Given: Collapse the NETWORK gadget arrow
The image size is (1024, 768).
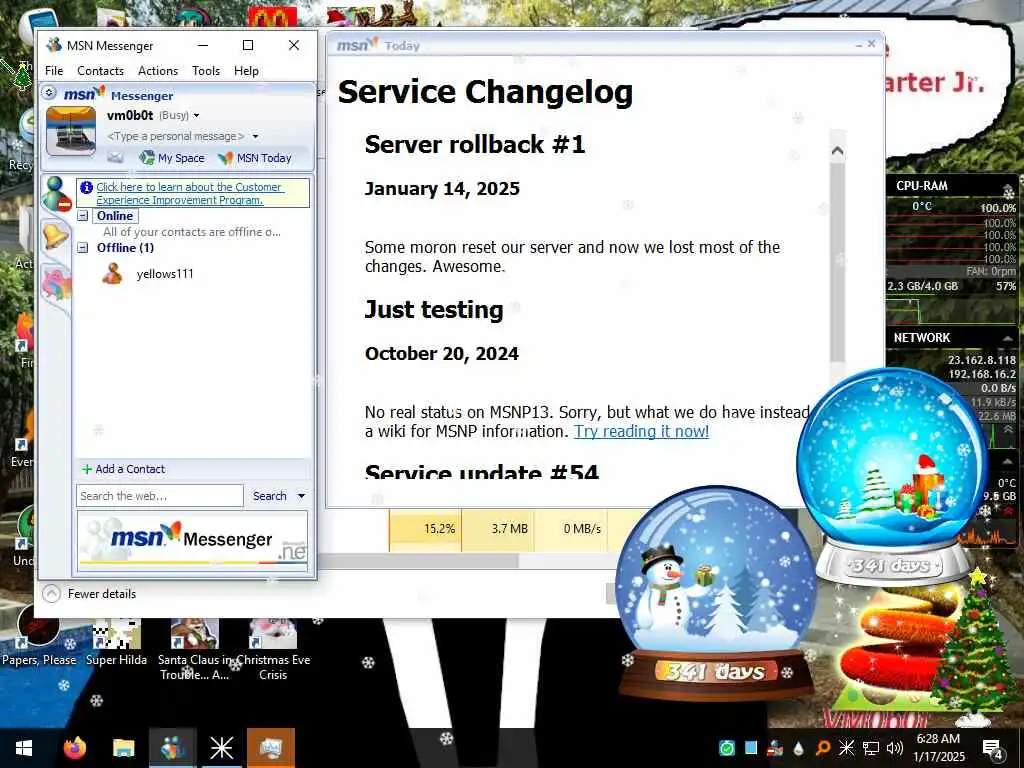Looking at the screenshot, I should (x=1008, y=337).
